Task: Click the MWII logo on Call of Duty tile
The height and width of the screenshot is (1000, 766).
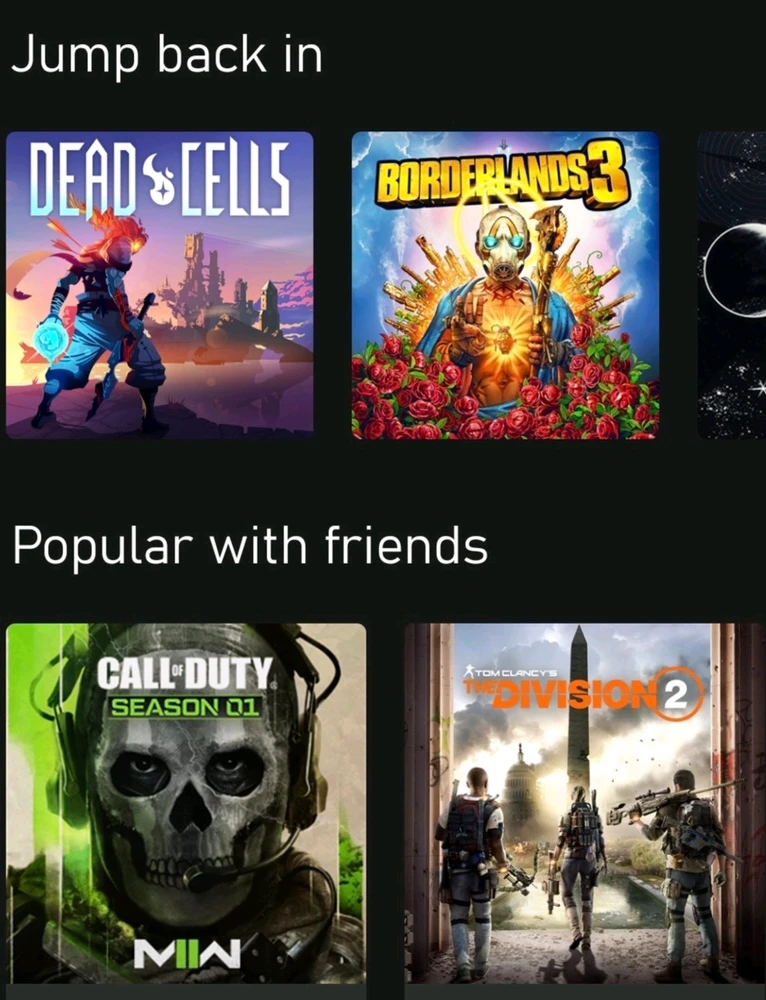Action: pyautogui.click(x=187, y=953)
